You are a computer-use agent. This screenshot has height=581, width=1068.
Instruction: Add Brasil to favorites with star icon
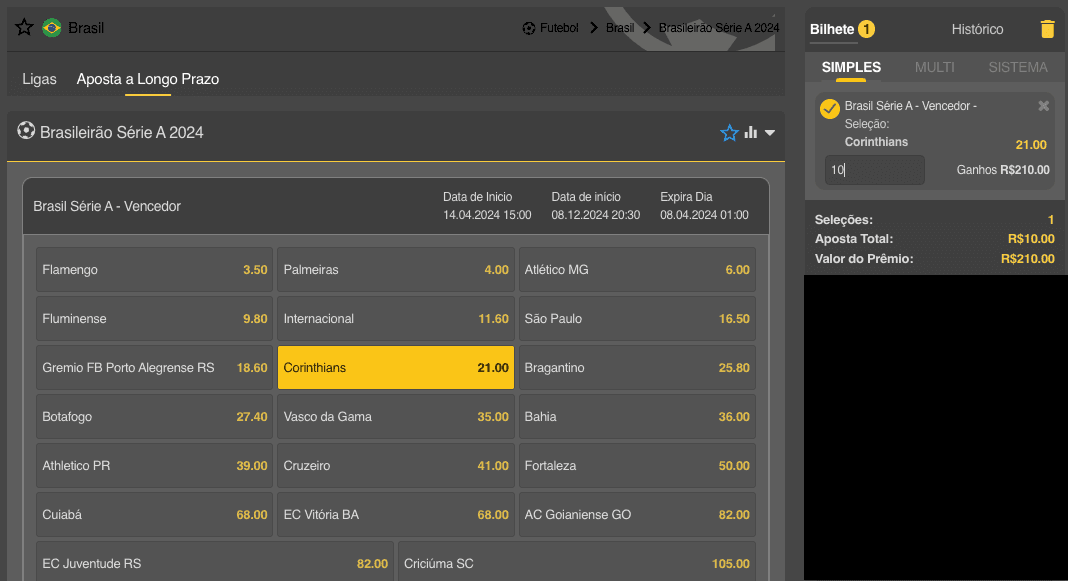[25, 28]
